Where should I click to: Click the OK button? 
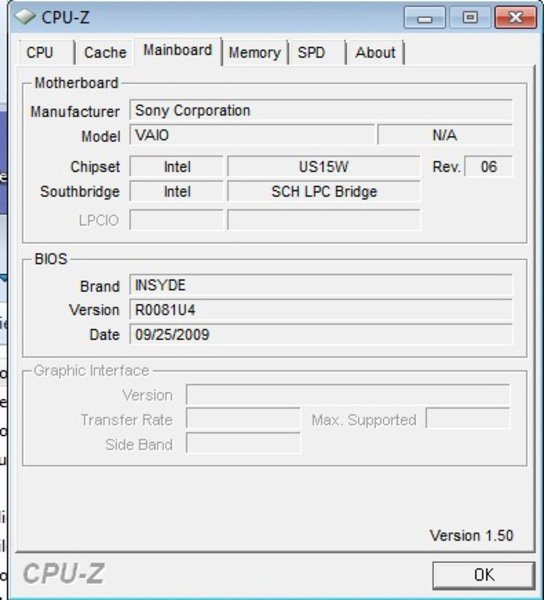[x=484, y=575]
